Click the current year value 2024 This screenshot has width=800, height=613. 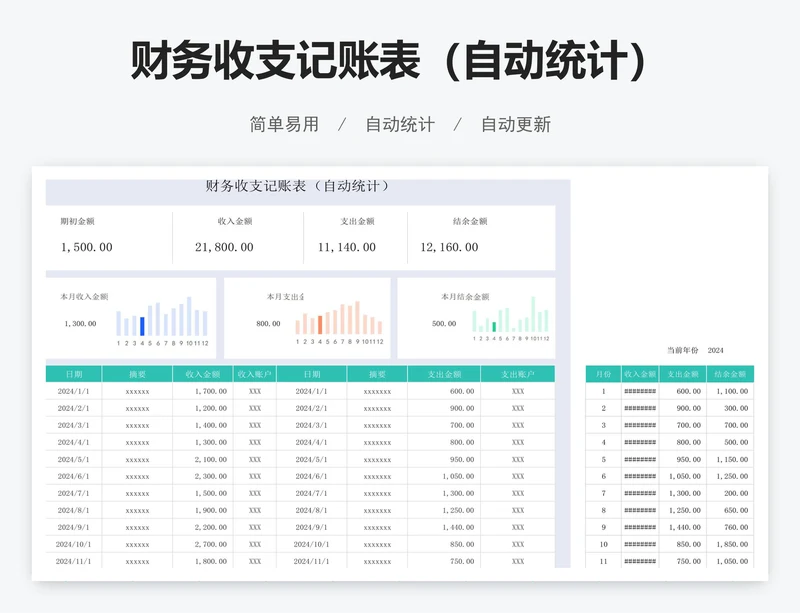coord(715,350)
